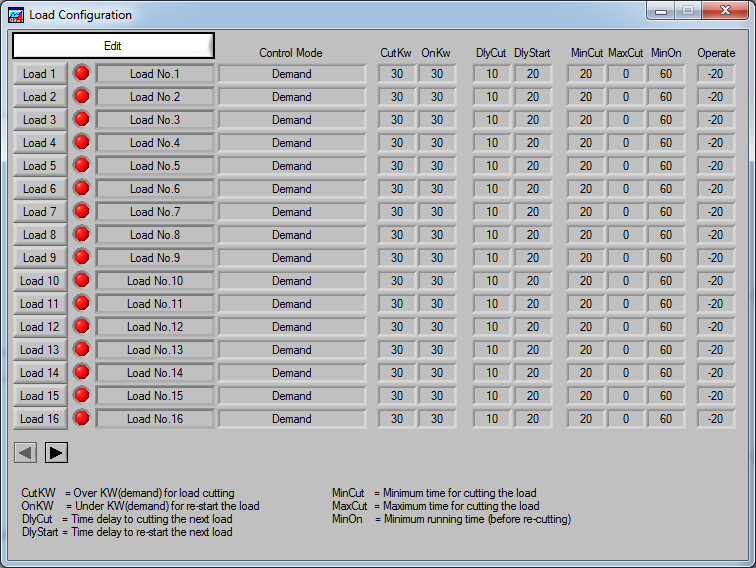Click the red status indicator for Load 10
756x568 pixels.
(81, 280)
